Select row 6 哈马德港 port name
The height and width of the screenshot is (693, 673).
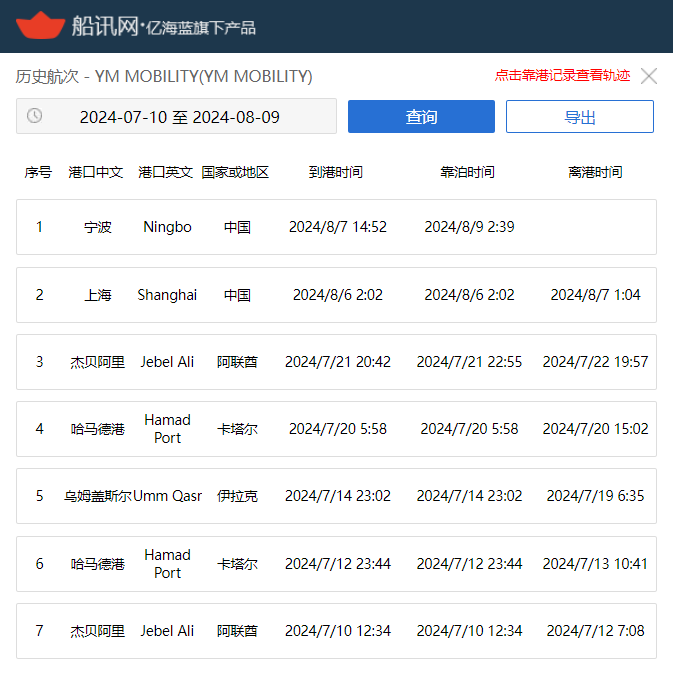click(x=98, y=564)
